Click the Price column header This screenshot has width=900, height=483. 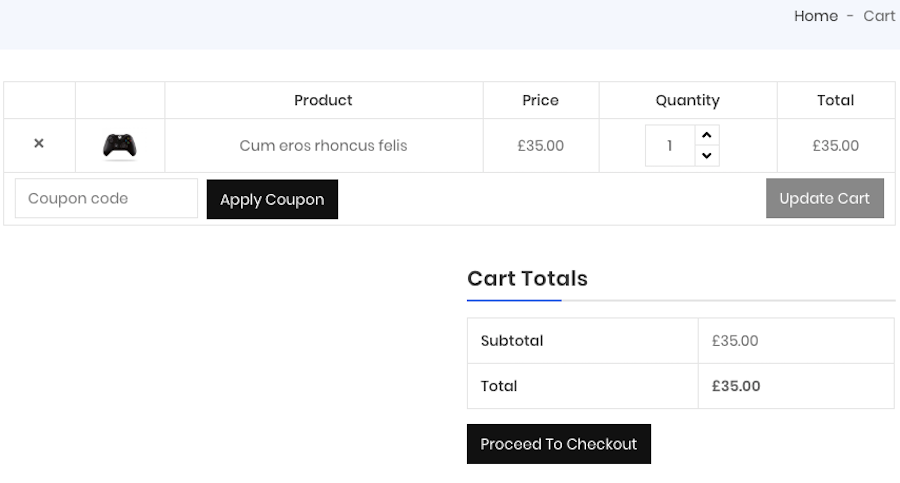(x=540, y=100)
